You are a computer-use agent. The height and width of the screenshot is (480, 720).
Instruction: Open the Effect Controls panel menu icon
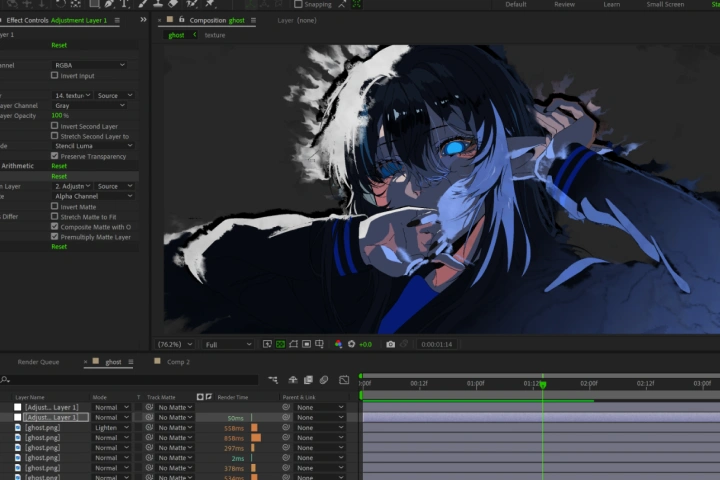[x=117, y=20]
